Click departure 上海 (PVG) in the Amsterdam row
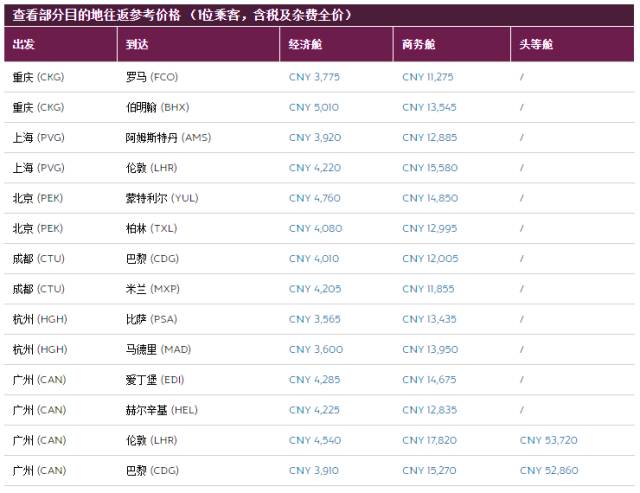Image resolution: width=640 pixels, height=493 pixels. pyautogui.click(x=38, y=138)
